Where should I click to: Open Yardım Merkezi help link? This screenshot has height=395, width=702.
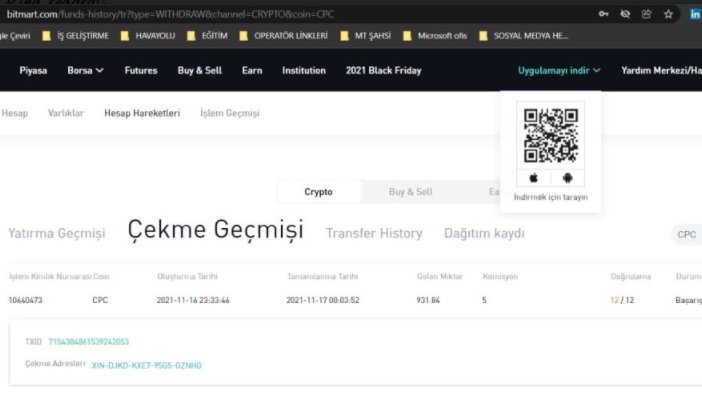pyautogui.click(x=661, y=70)
